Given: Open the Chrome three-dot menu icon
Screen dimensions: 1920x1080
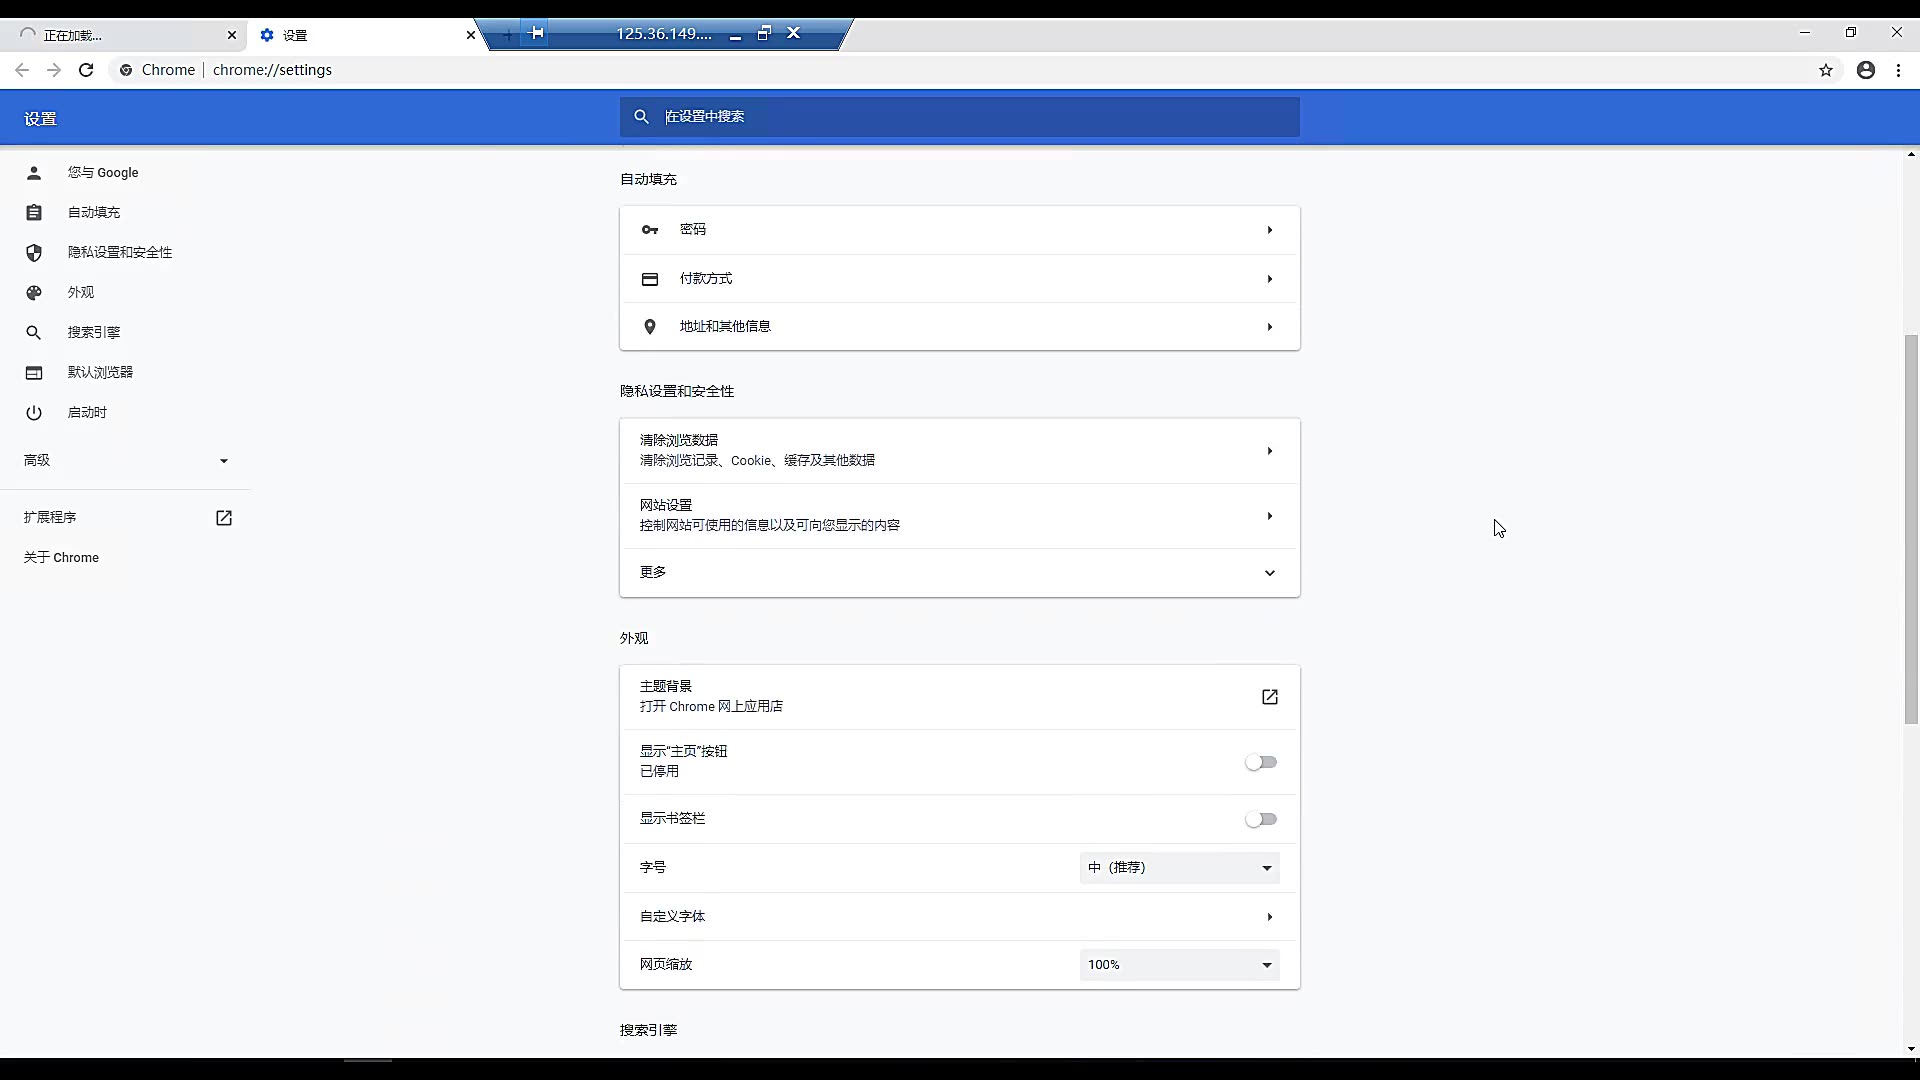Looking at the screenshot, I should [1897, 70].
